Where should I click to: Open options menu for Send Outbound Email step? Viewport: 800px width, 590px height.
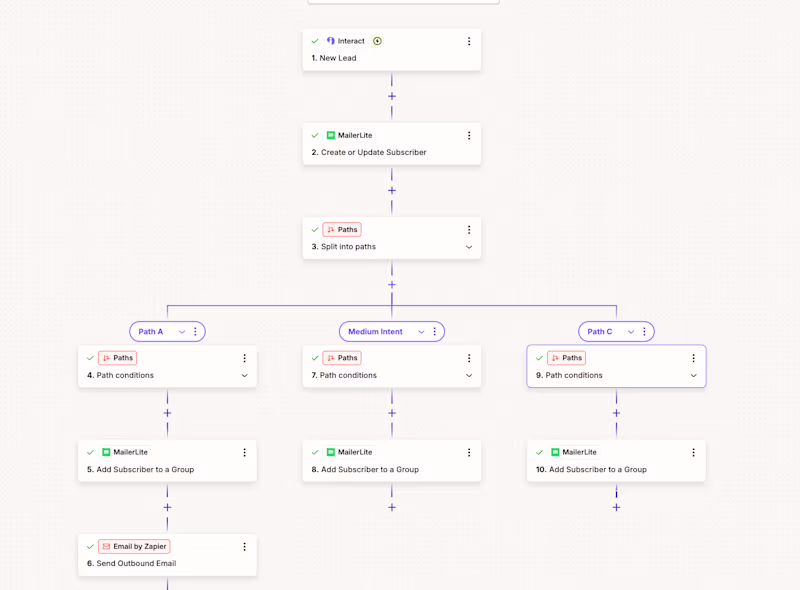pos(244,547)
